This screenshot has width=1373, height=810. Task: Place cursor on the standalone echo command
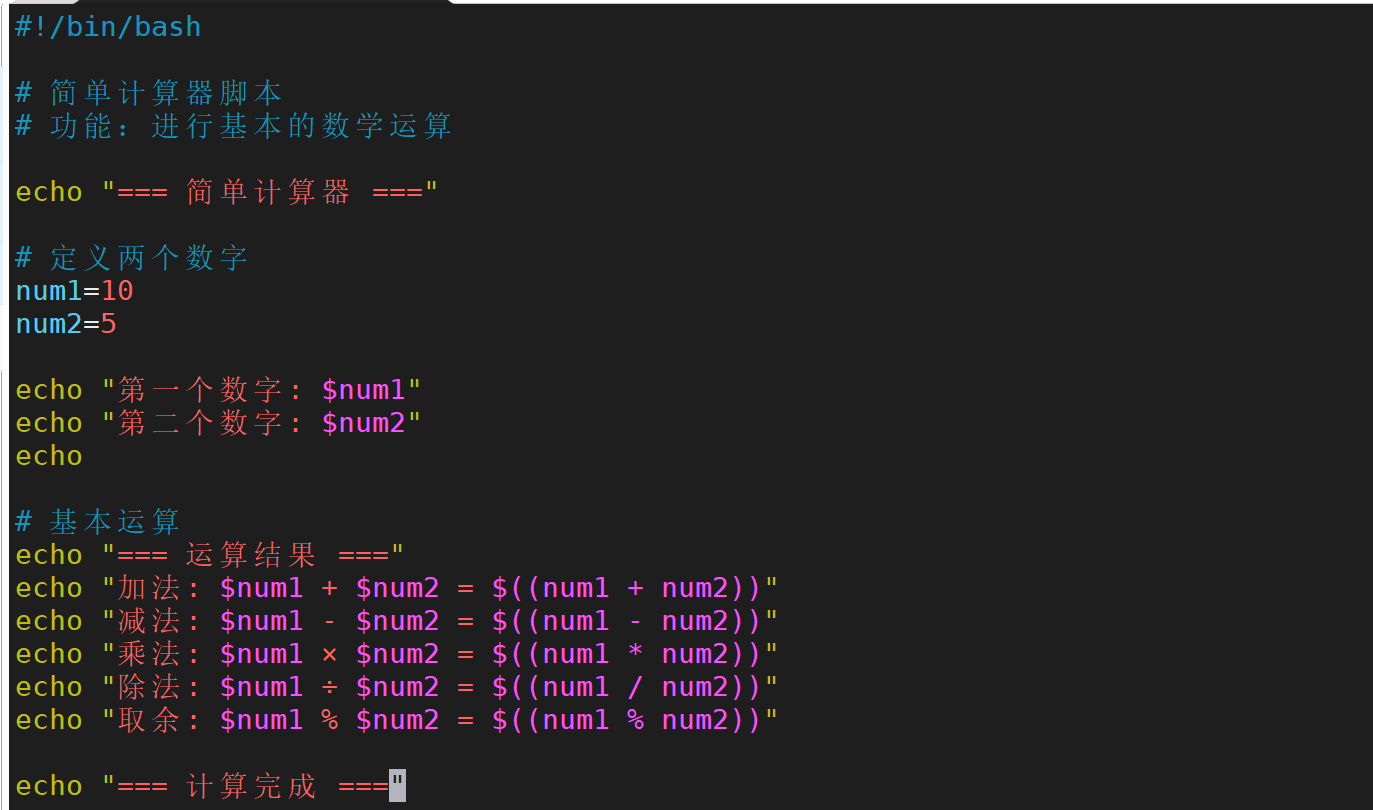(x=49, y=456)
